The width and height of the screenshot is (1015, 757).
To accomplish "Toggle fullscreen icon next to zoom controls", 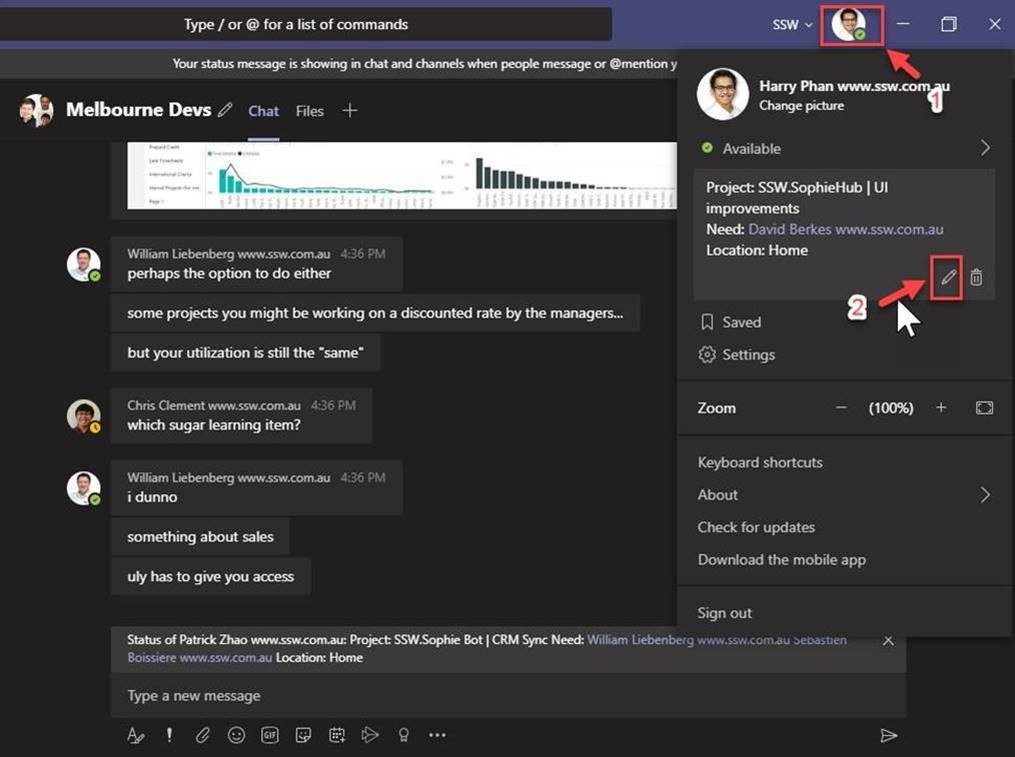I will click(x=984, y=408).
